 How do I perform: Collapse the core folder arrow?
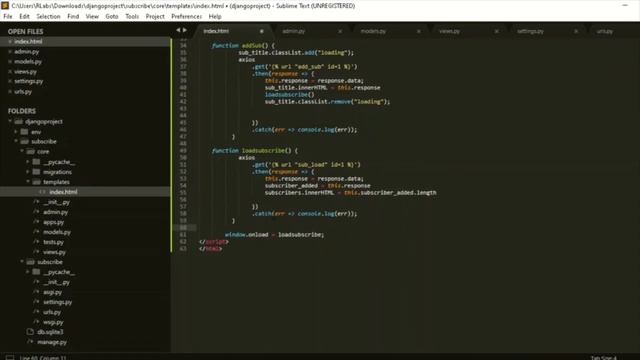[22, 151]
